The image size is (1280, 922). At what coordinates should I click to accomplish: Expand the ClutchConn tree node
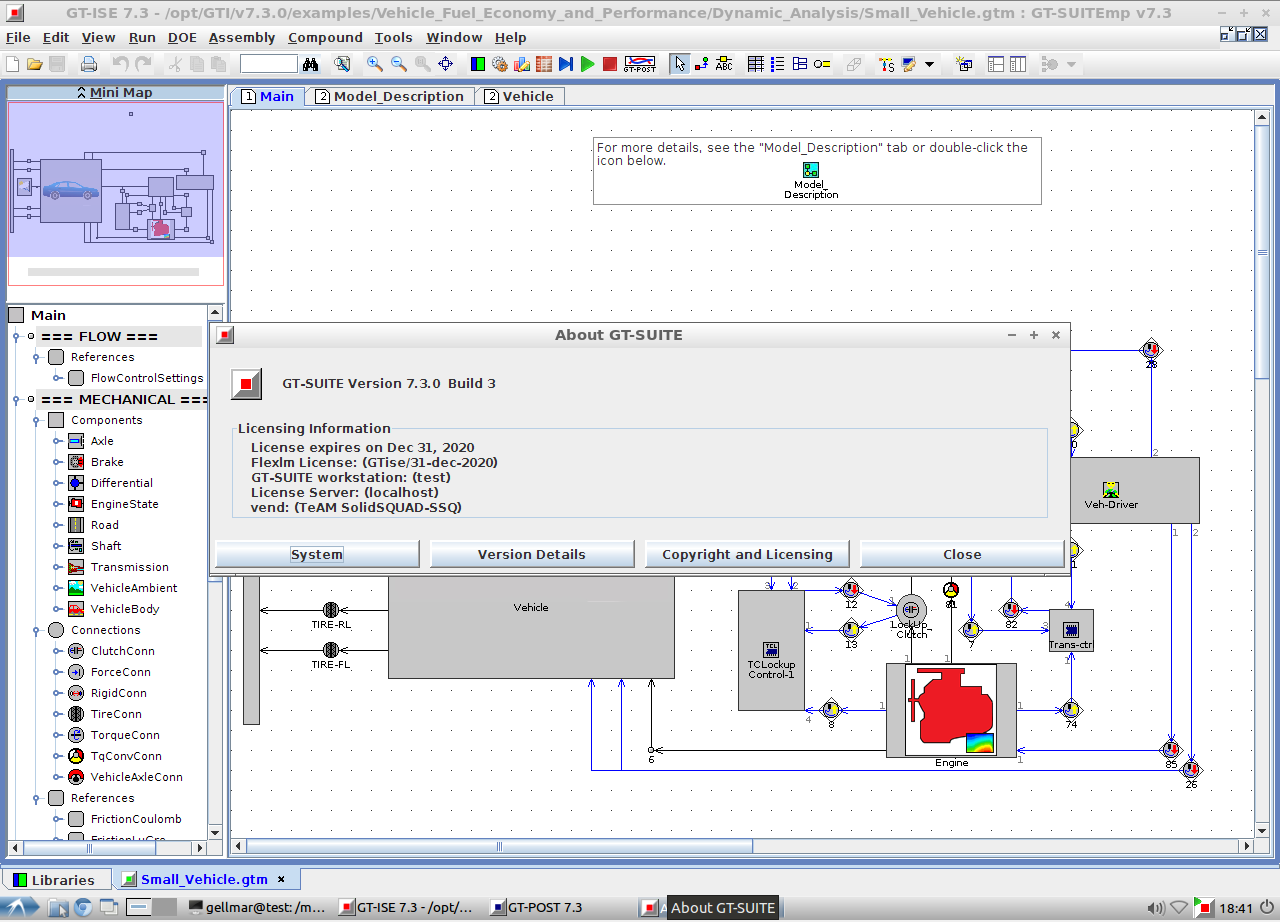tap(57, 651)
